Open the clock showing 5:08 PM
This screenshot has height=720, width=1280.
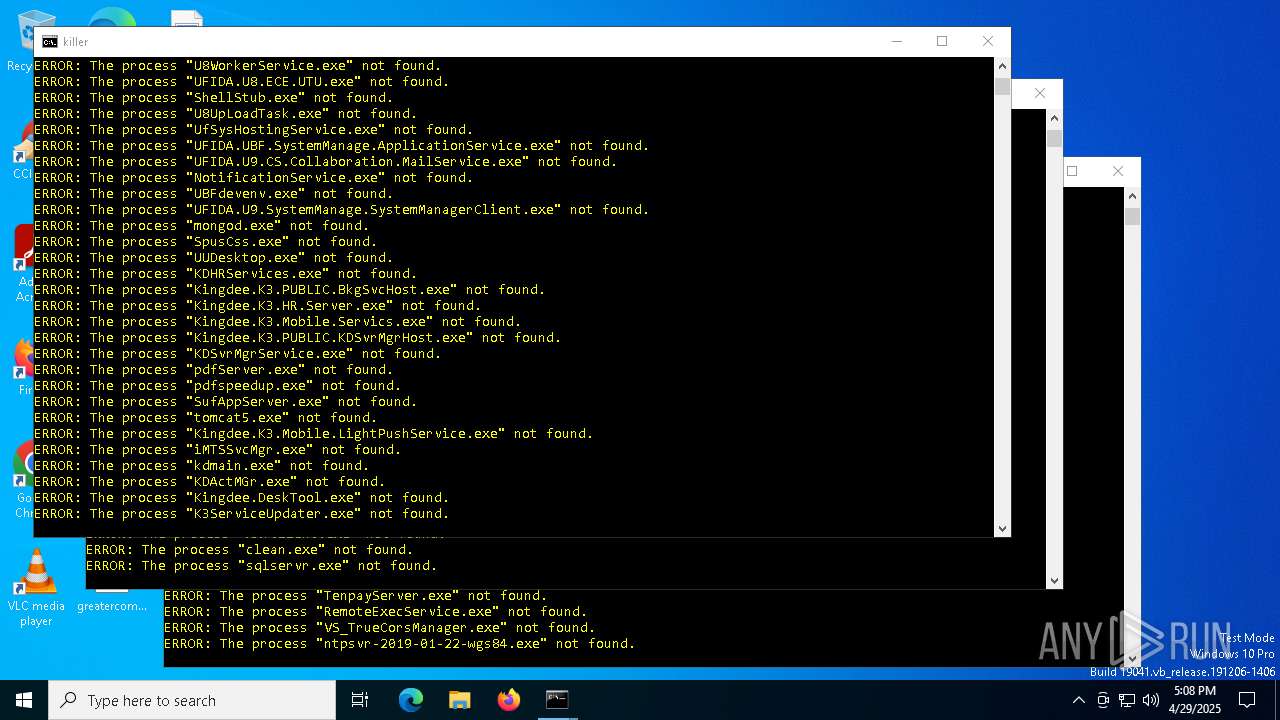pyautogui.click(x=1194, y=700)
